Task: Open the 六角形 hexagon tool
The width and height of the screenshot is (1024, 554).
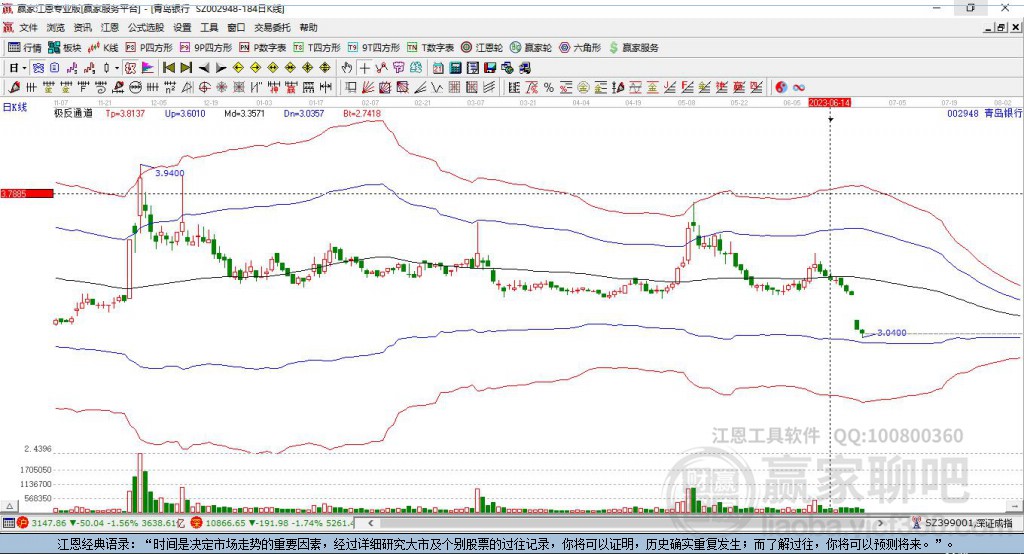Action: pyautogui.click(x=580, y=48)
